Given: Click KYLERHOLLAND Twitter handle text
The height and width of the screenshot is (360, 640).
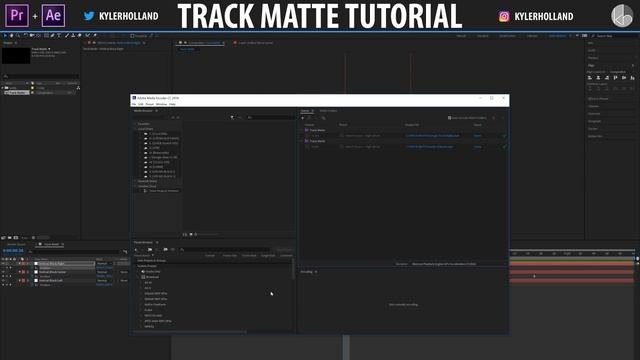Looking at the screenshot, I should coord(129,16).
